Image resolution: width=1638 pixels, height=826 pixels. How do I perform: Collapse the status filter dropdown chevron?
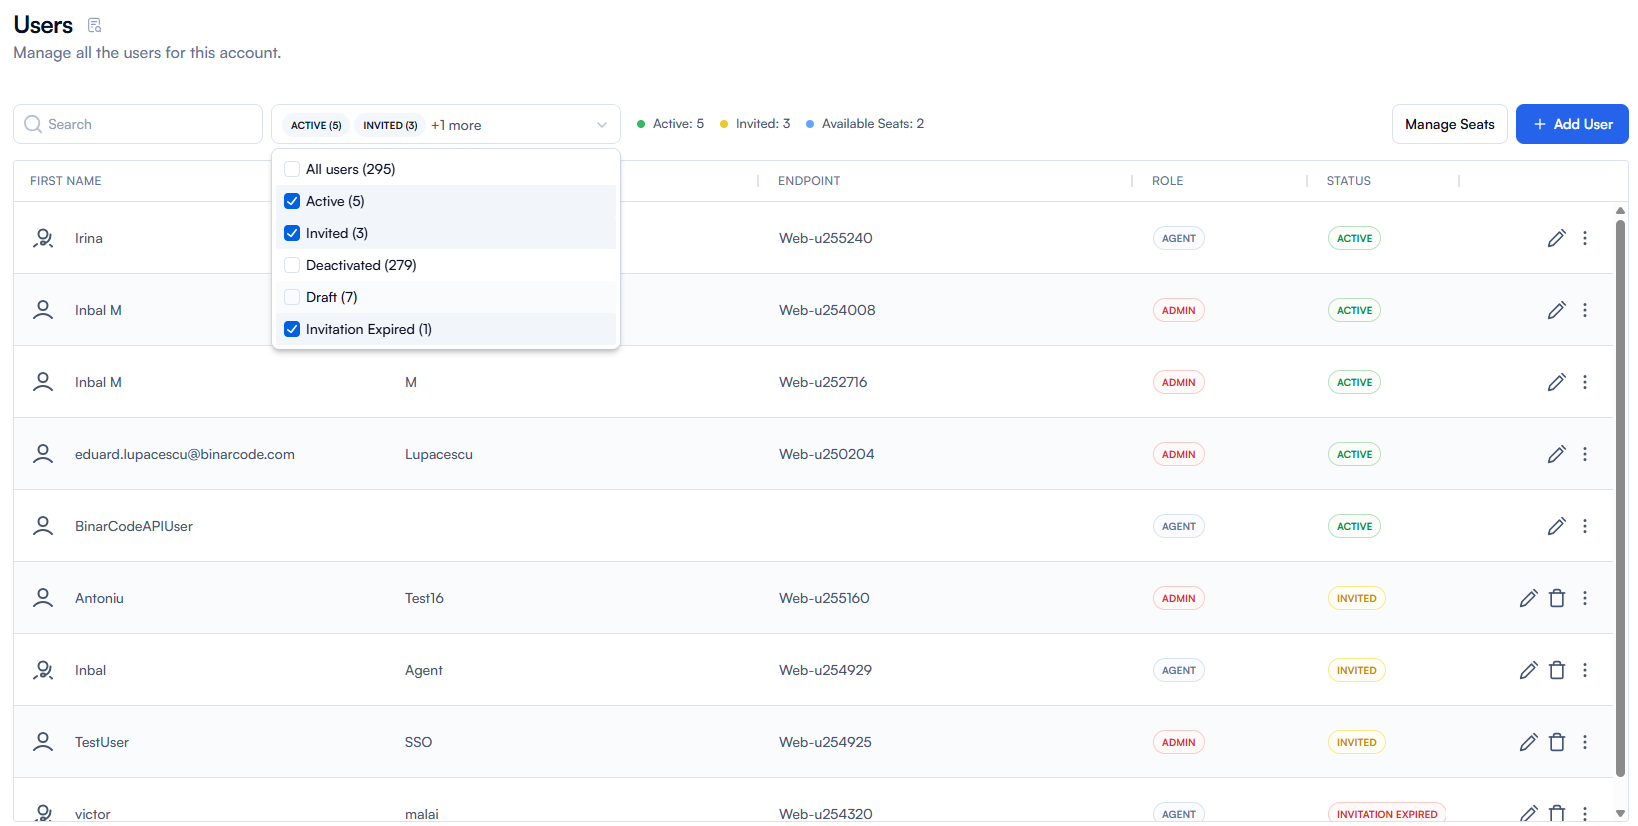602,125
